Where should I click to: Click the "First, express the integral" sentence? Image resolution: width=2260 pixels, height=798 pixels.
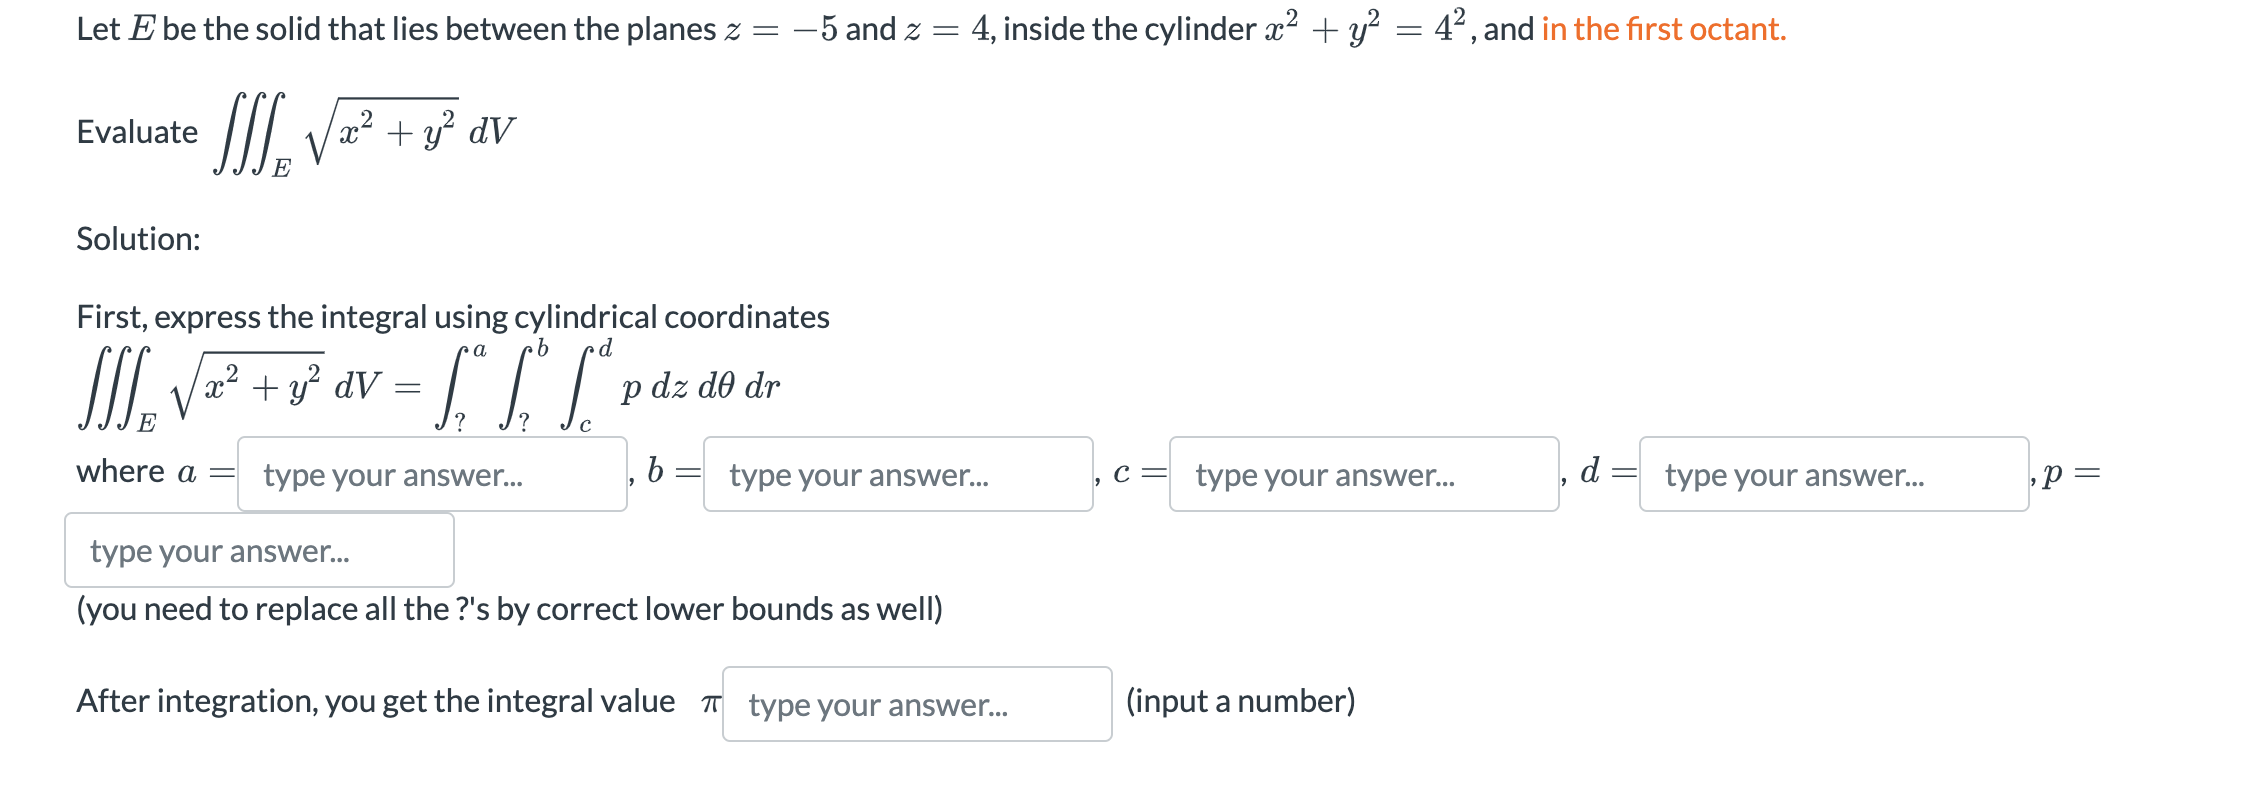[x=452, y=317]
